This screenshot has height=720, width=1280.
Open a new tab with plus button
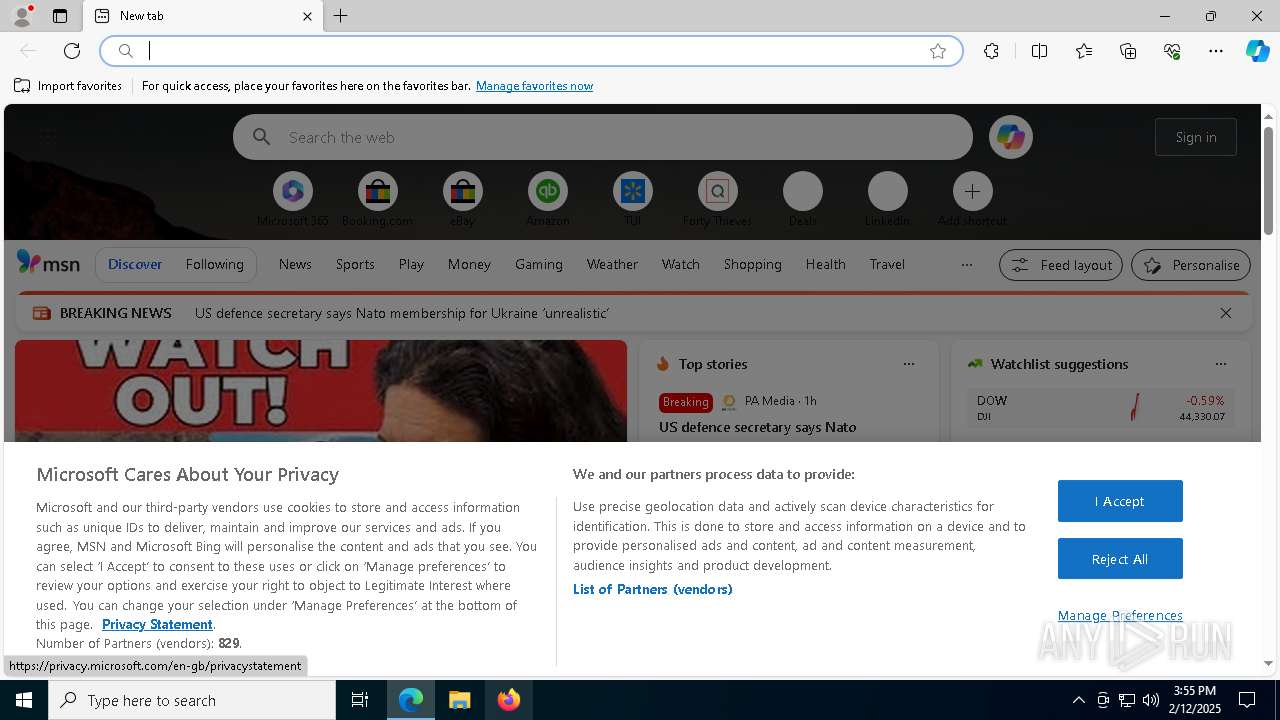(x=341, y=16)
